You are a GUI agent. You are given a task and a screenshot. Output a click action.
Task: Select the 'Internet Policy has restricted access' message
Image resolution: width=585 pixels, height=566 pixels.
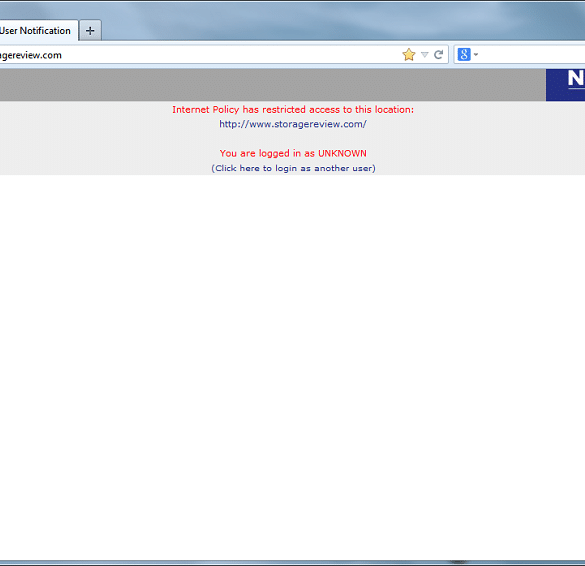(x=293, y=109)
